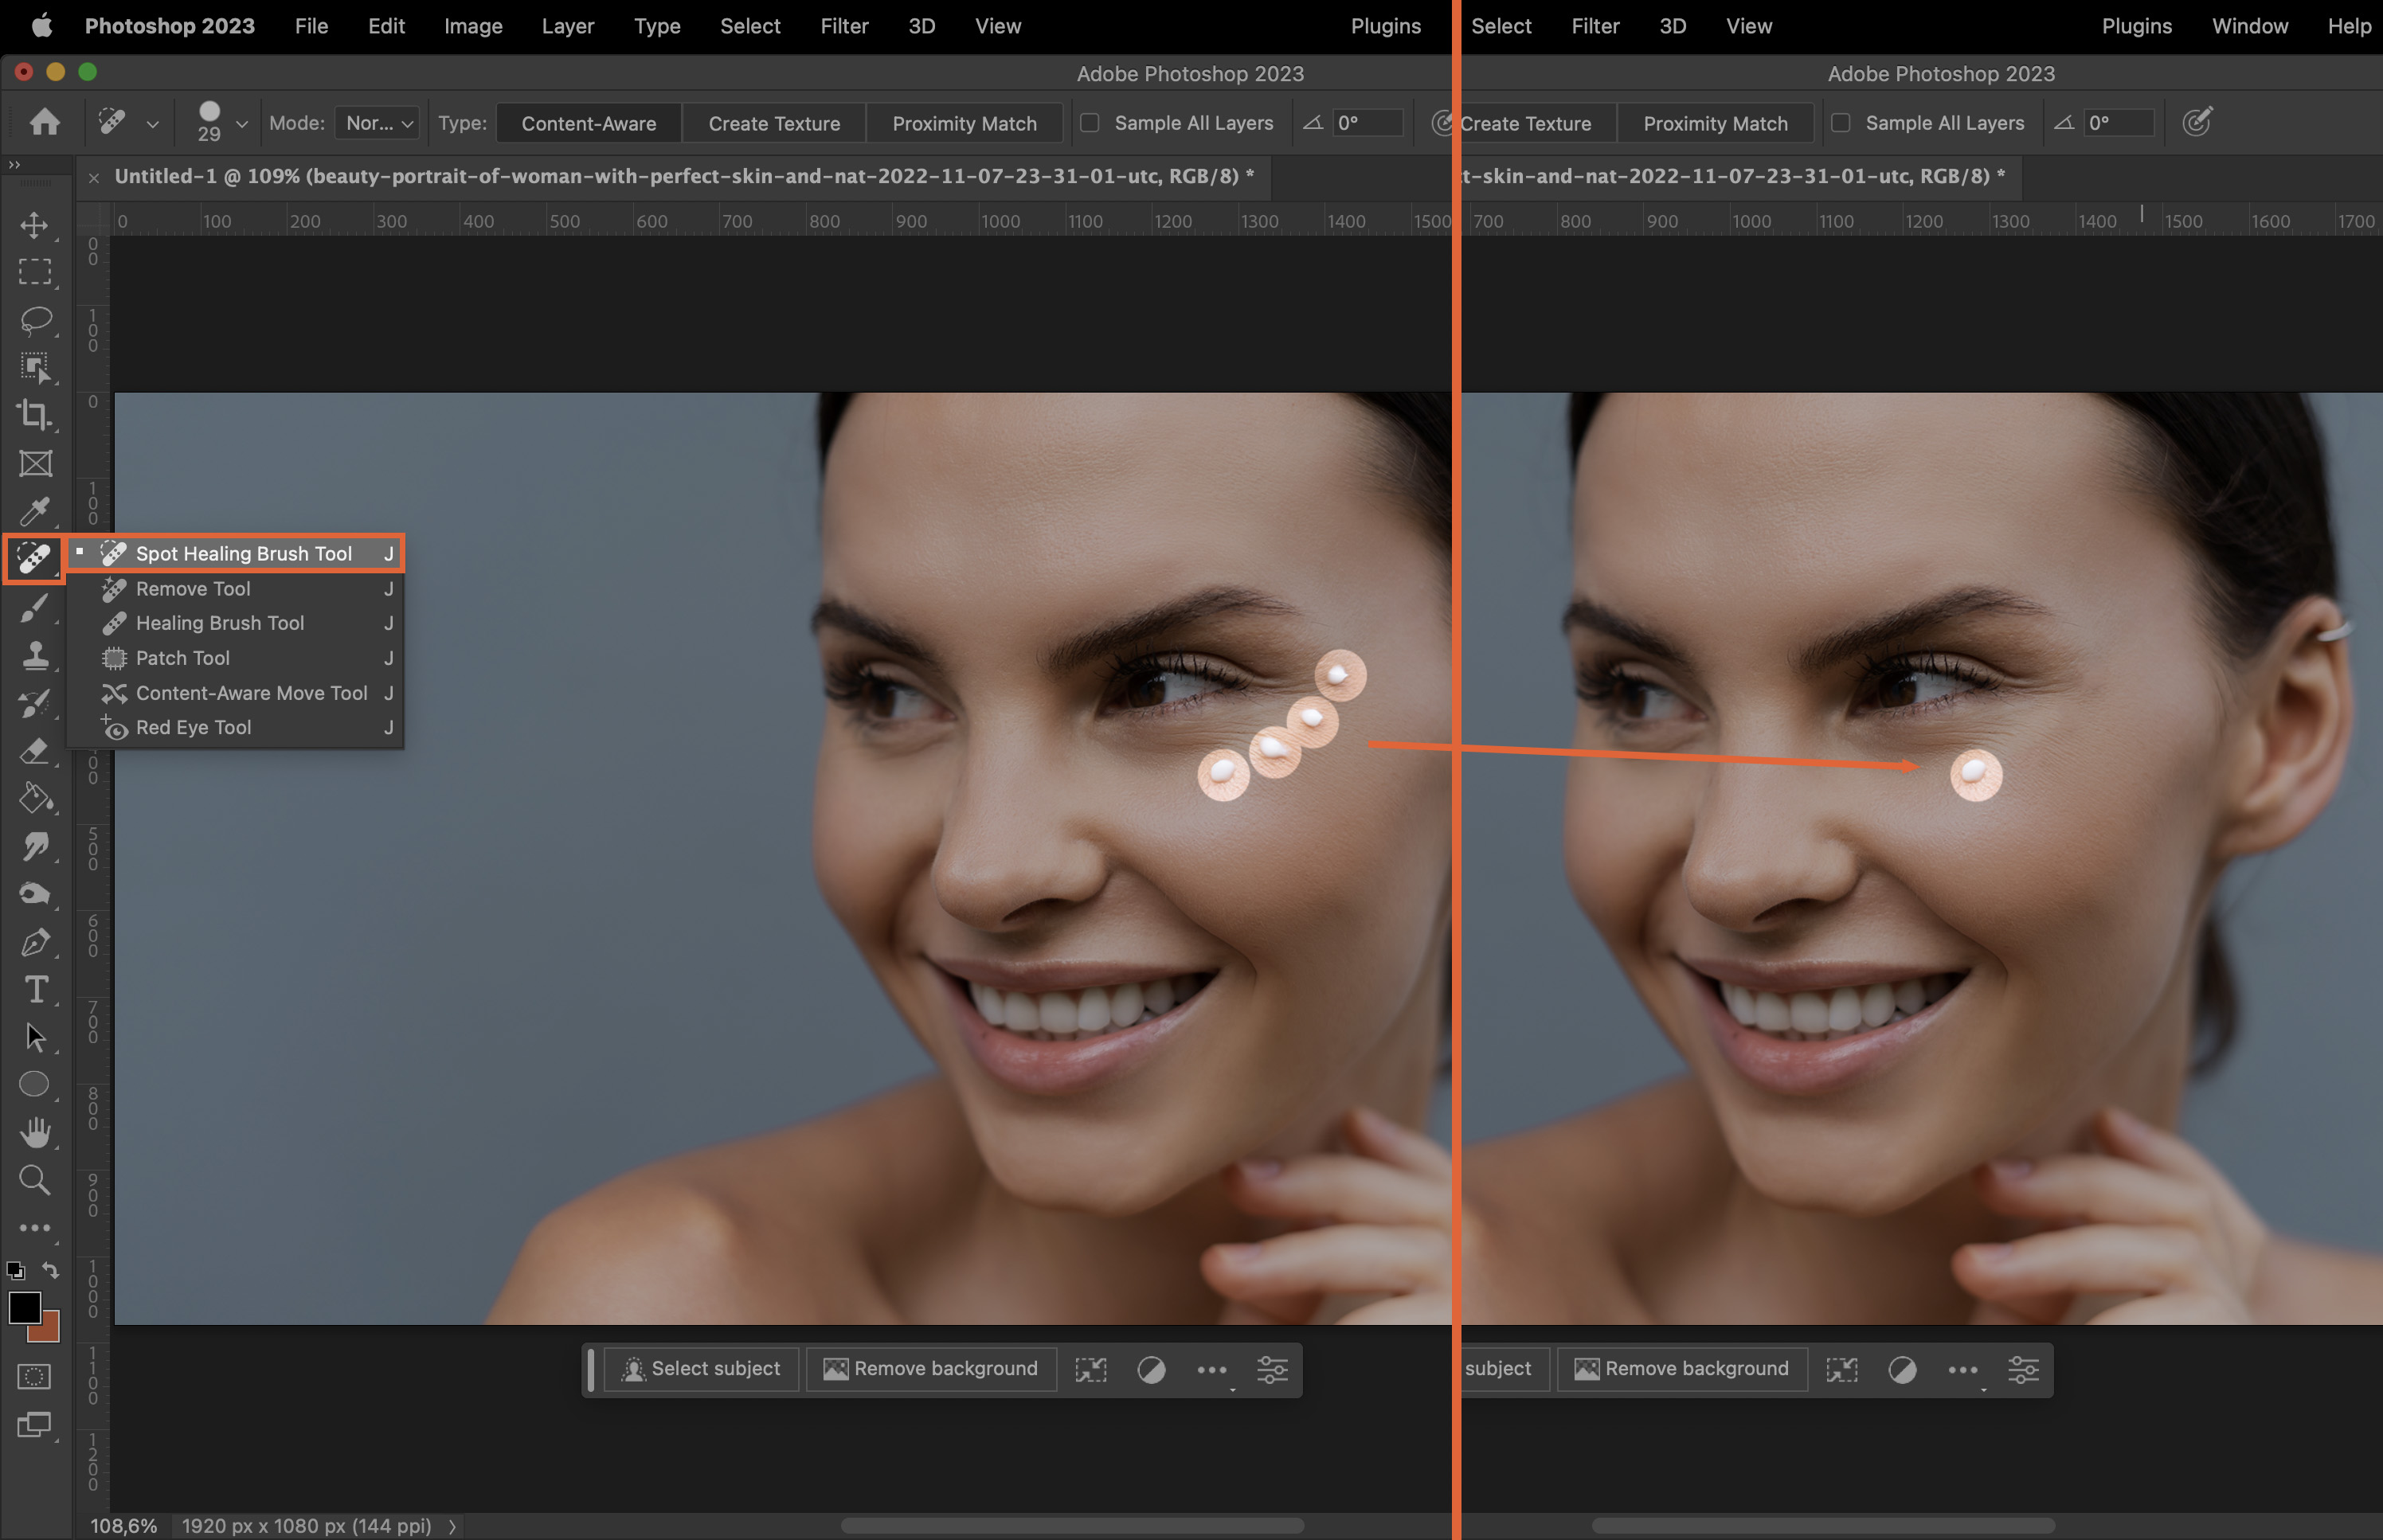Expand the tool preset picker arrow

(152, 124)
